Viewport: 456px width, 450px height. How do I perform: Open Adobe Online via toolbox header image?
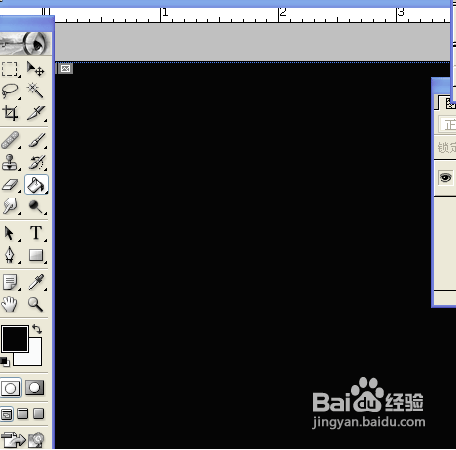tap(25, 44)
